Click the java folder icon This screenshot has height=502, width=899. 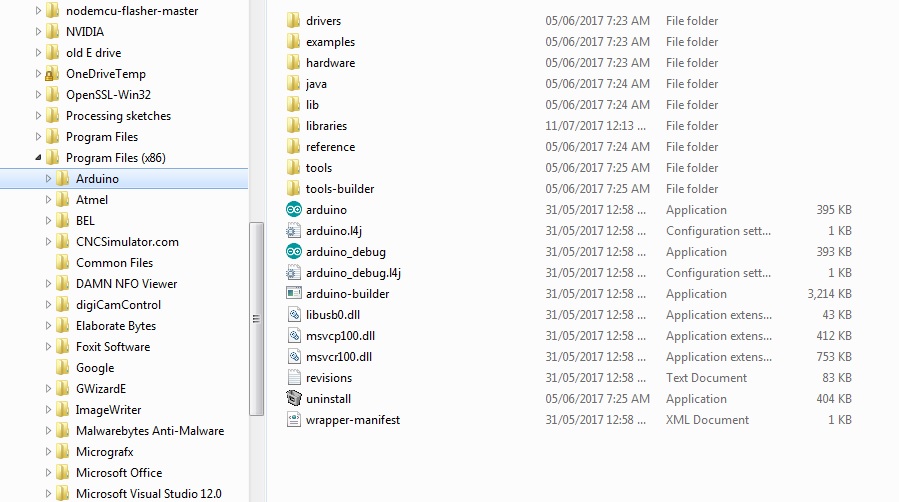293,84
